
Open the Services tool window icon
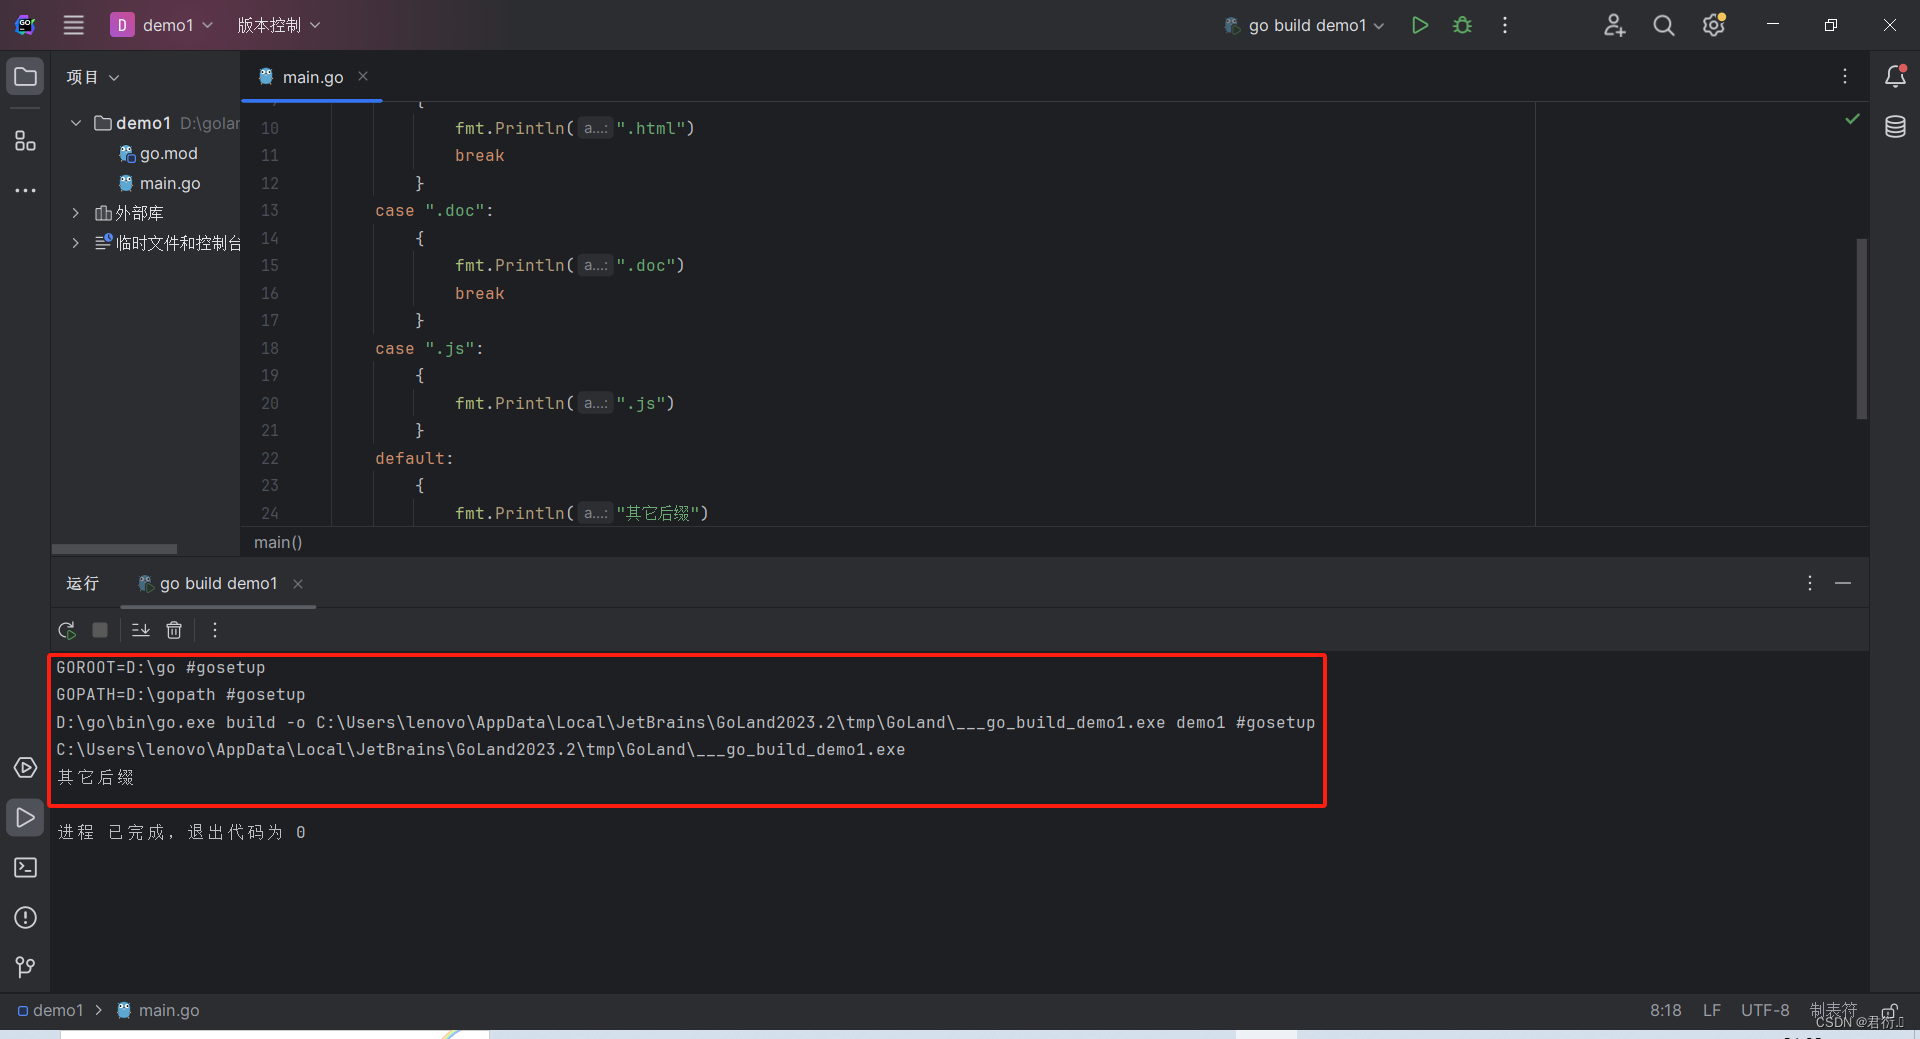click(x=26, y=768)
